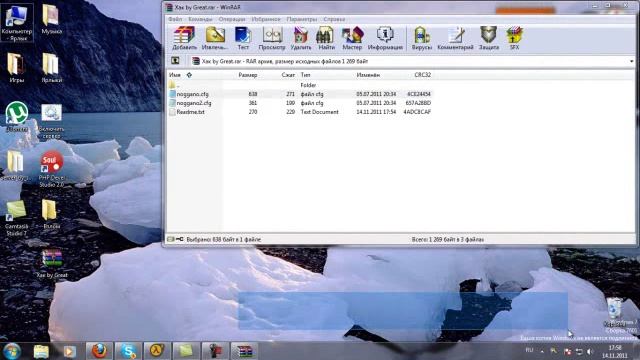Sort files by the Тип column header
640x360 pixels.
(x=305, y=75)
